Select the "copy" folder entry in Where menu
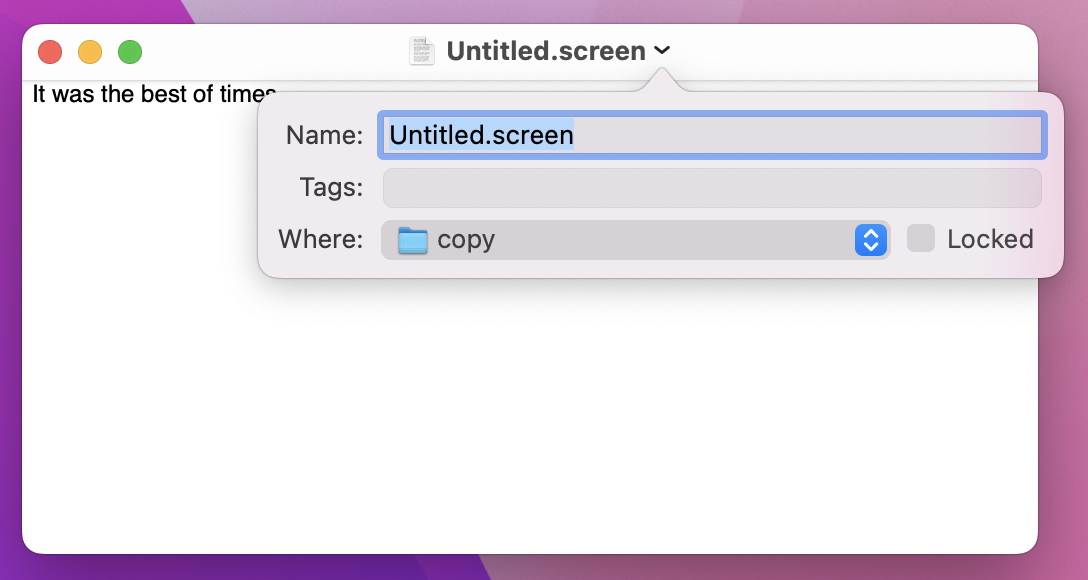 (467, 239)
